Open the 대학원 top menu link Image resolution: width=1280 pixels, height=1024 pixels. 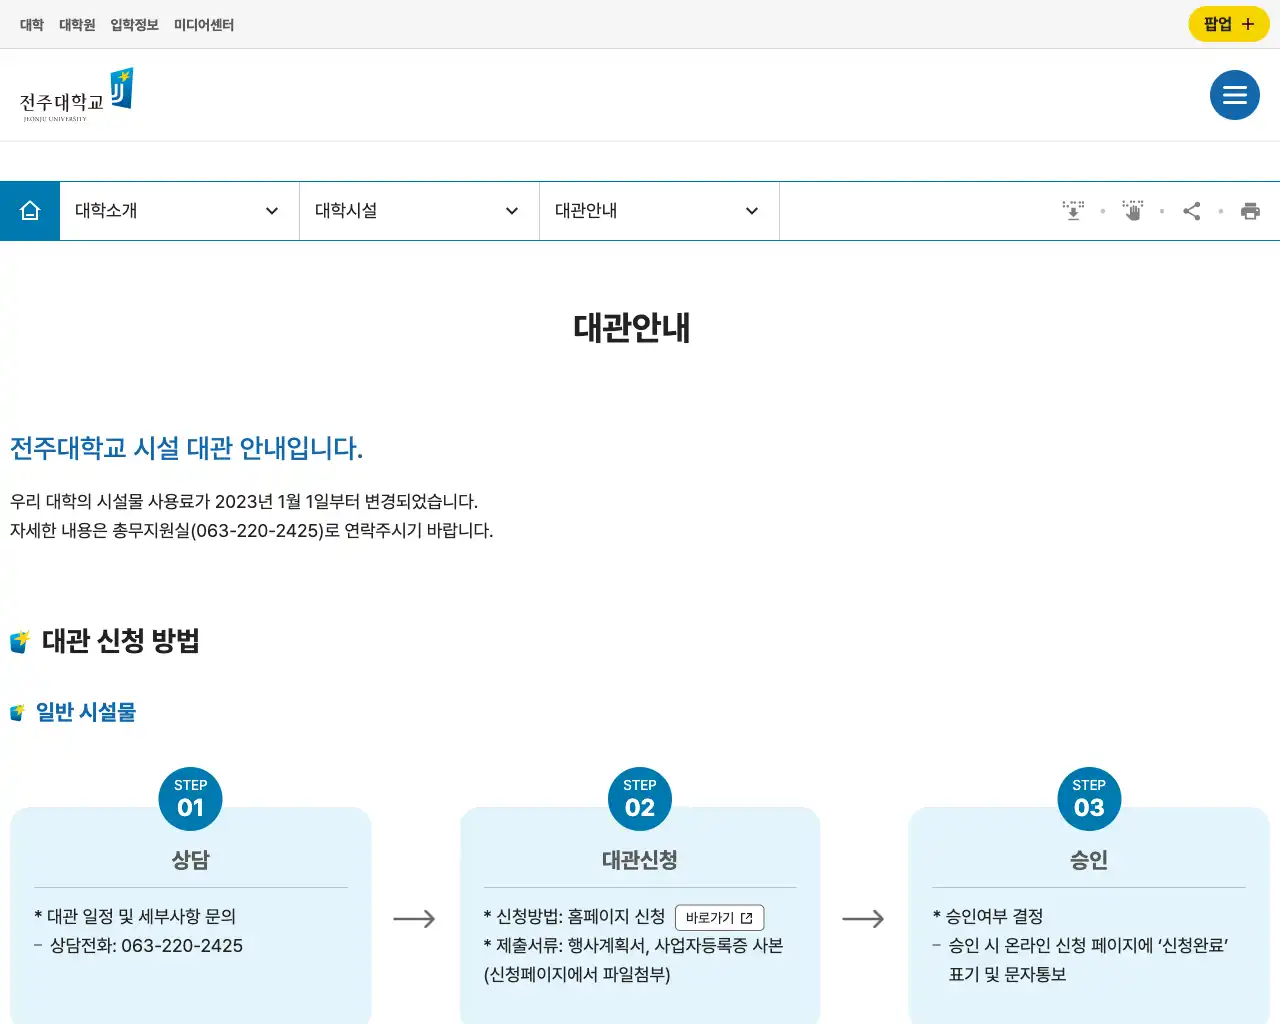point(77,25)
